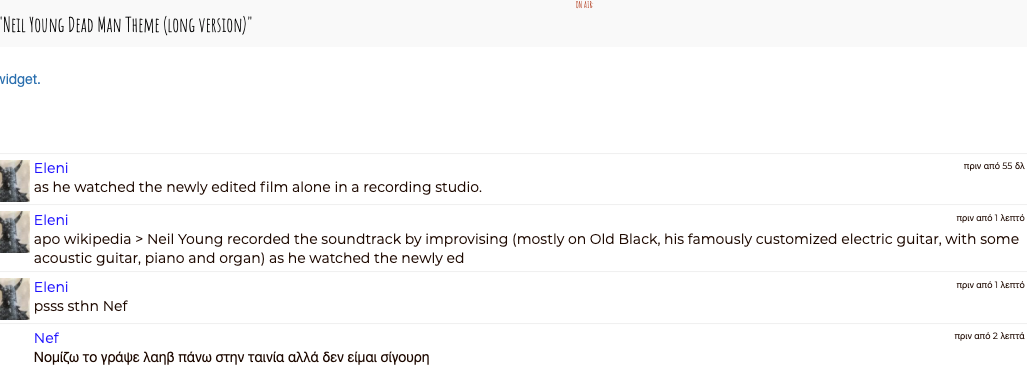Click the πριν από 2 λεπτά timestamp

pos(990,336)
